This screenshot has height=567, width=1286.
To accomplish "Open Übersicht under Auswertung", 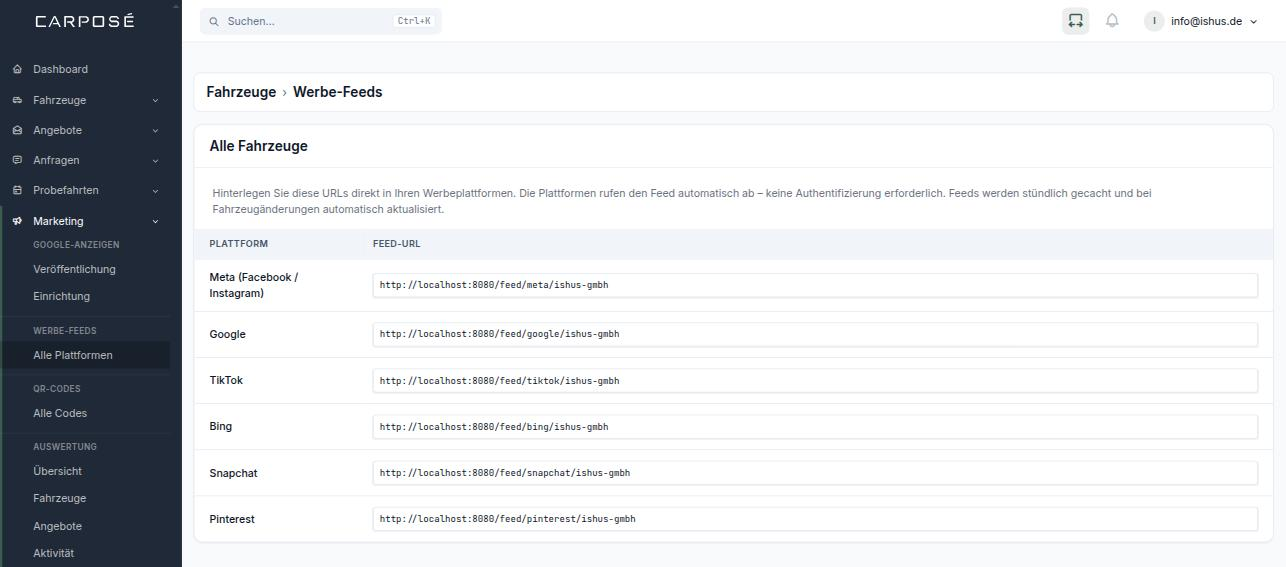I will pyautogui.click(x=57, y=471).
